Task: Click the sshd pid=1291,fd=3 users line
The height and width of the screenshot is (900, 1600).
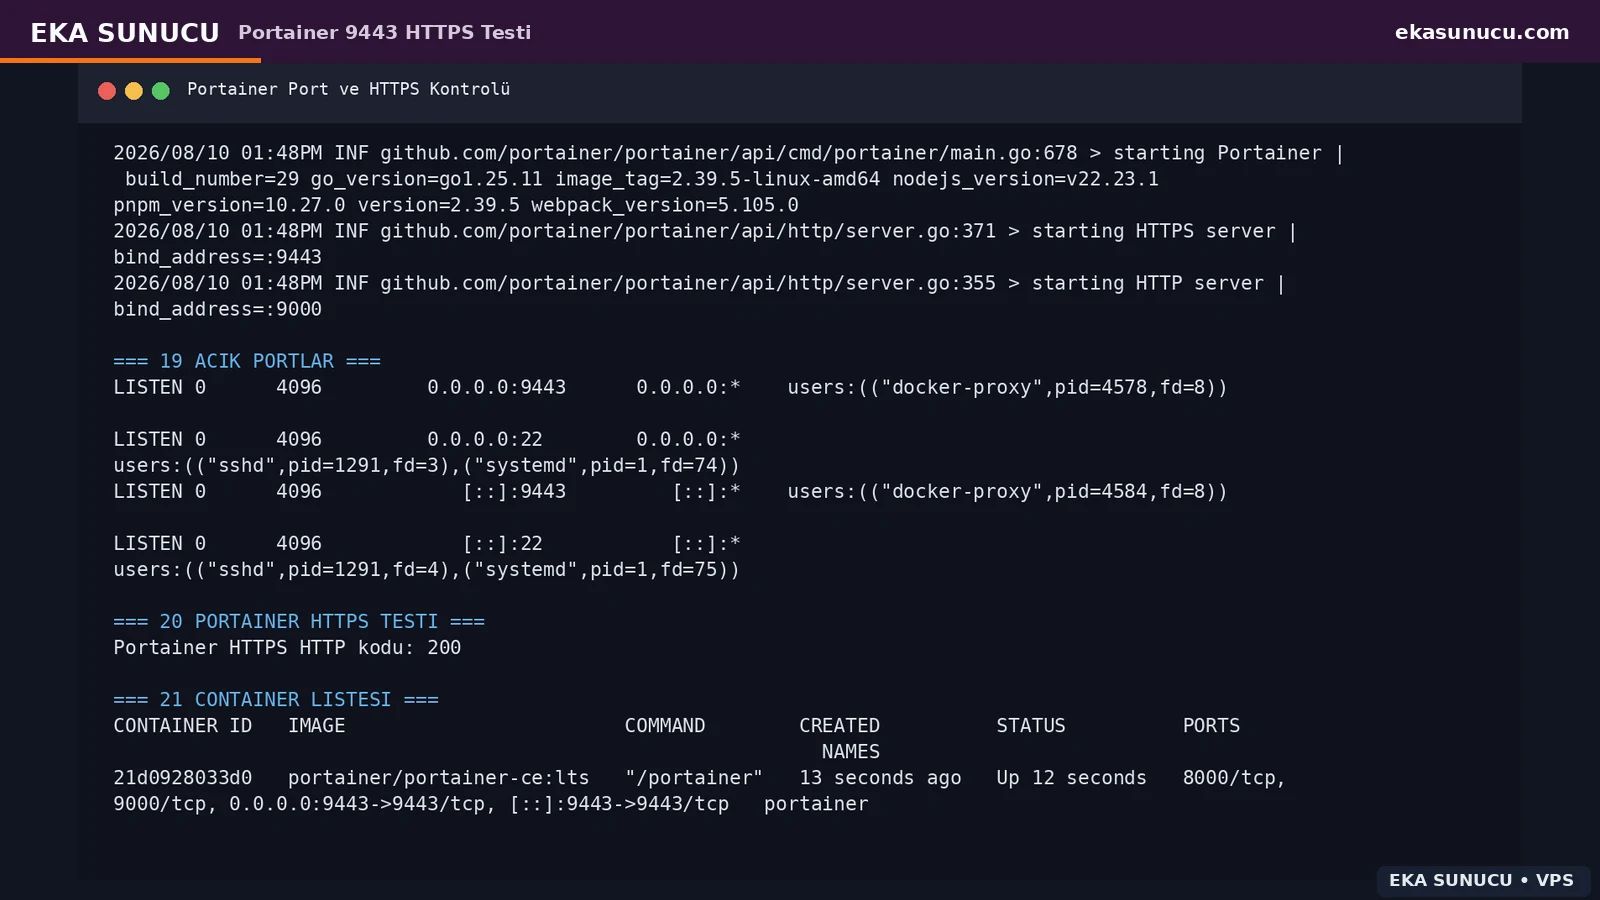Action: [x=427, y=465]
